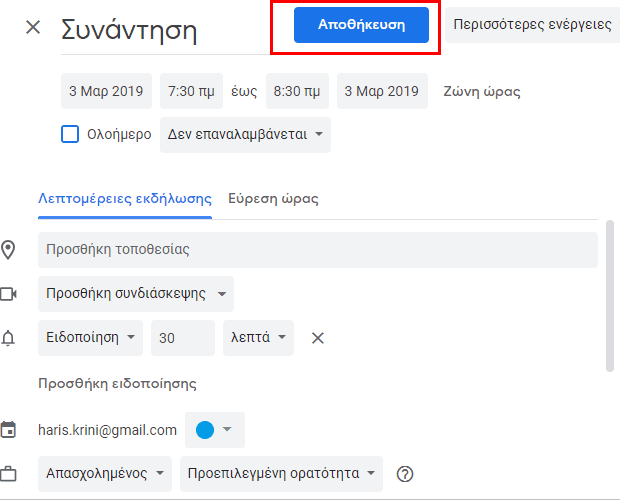The image size is (620, 500).
Task: Click the visibility help question mark icon
Action: (x=405, y=474)
